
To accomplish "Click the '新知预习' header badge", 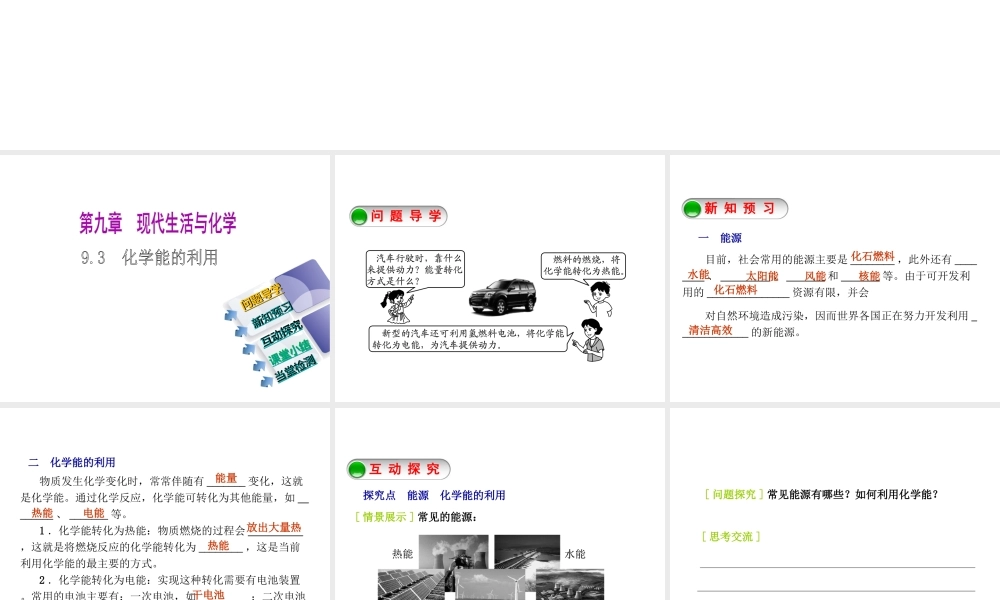I will click(x=735, y=209).
